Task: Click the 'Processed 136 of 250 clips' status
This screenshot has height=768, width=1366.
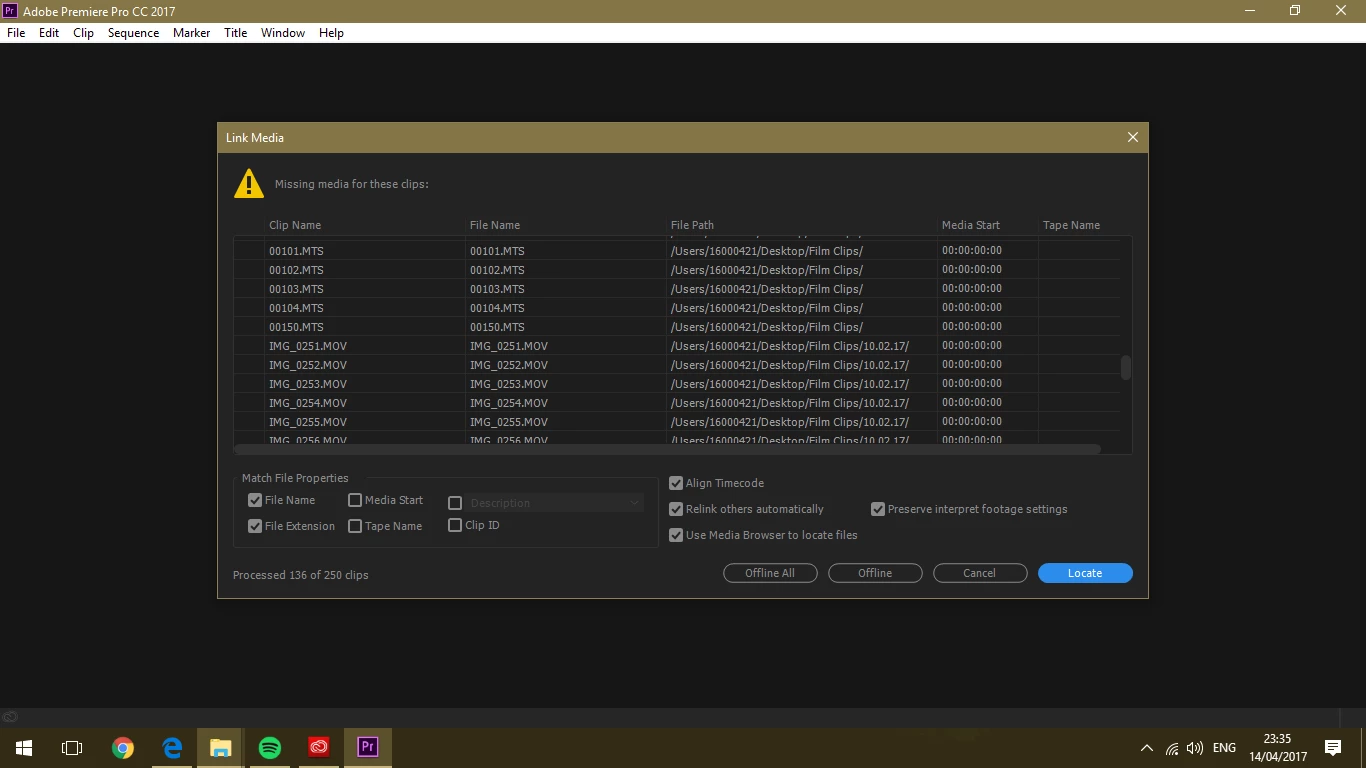Action: [301, 575]
